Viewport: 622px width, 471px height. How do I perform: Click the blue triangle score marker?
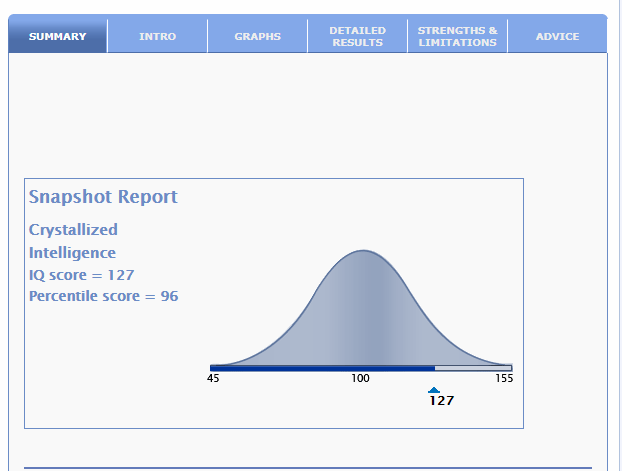(433, 390)
